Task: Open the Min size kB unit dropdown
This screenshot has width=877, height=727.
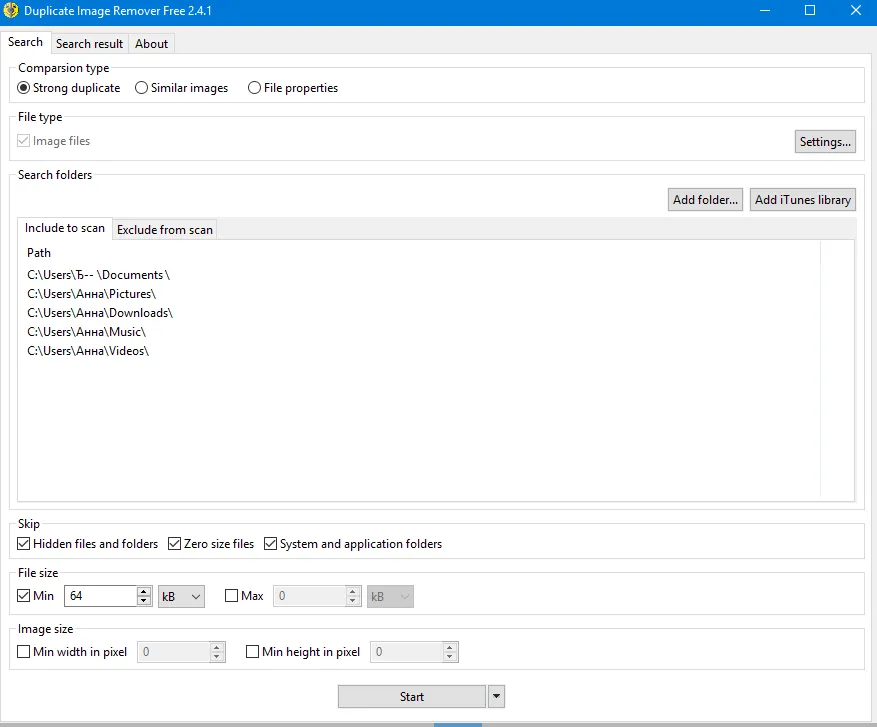Action: pyautogui.click(x=181, y=596)
